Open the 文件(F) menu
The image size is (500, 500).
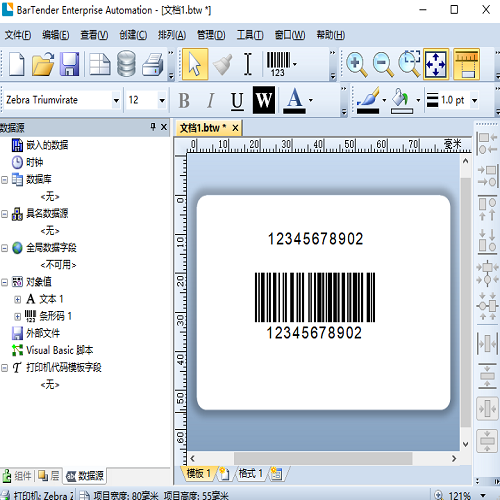pos(18,35)
